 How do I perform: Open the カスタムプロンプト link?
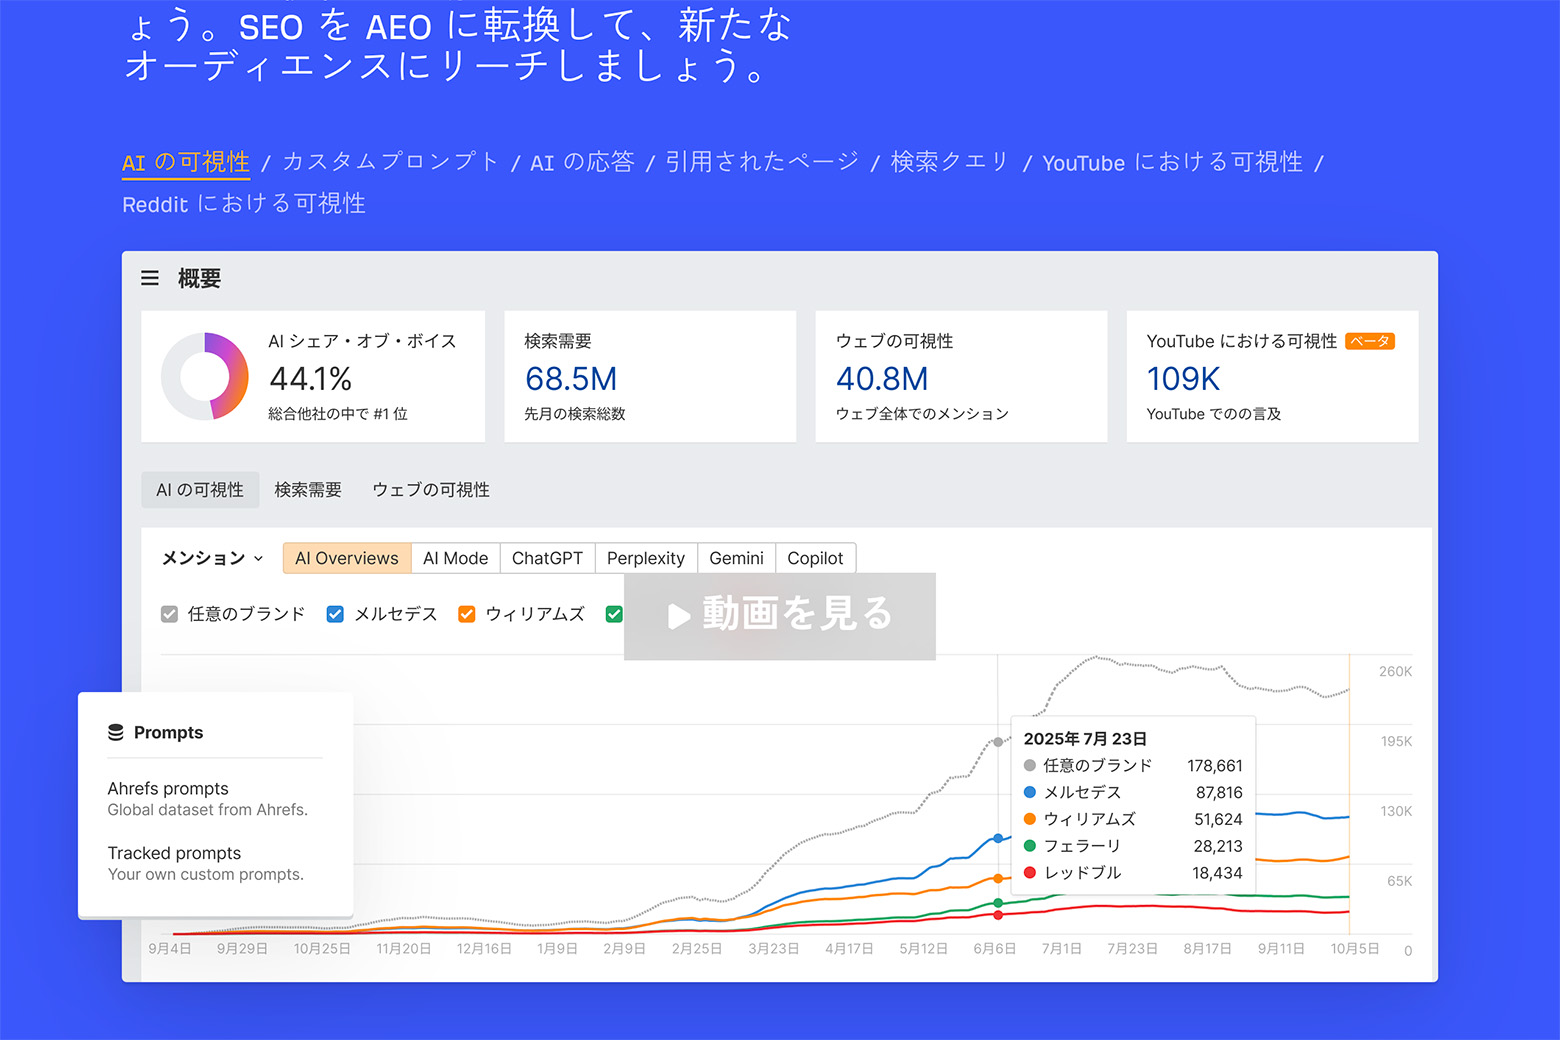[391, 162]
